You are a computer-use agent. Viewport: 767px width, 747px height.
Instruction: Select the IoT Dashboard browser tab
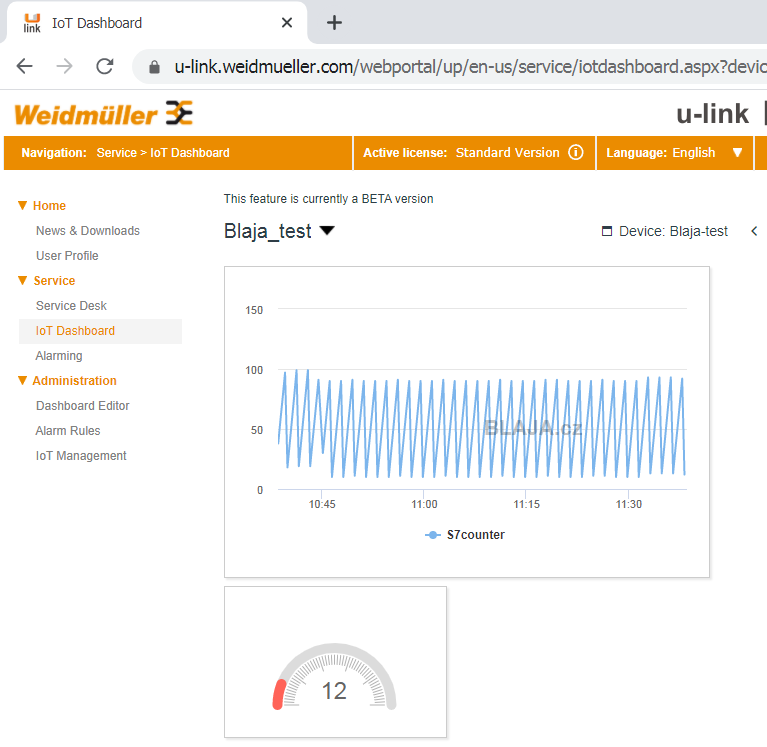click(x=155, y=23)
